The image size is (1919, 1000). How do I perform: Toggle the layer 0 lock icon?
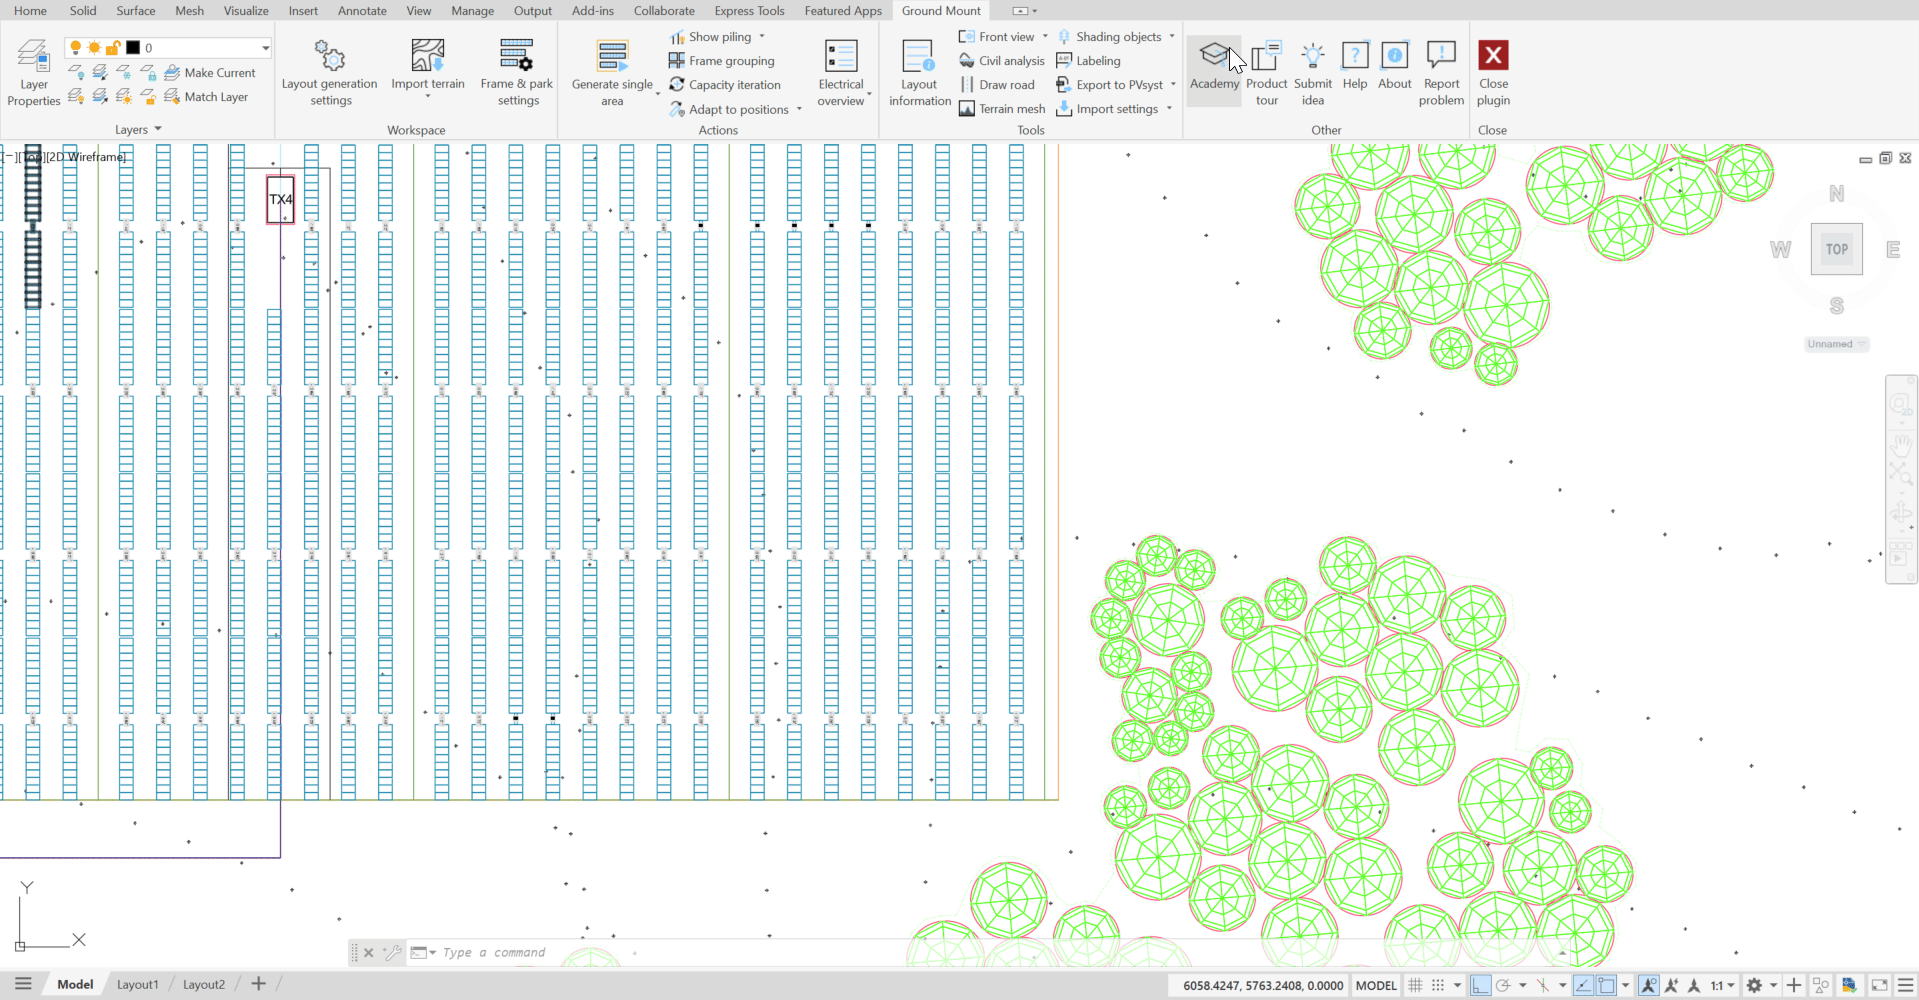[x=113, y=48]
